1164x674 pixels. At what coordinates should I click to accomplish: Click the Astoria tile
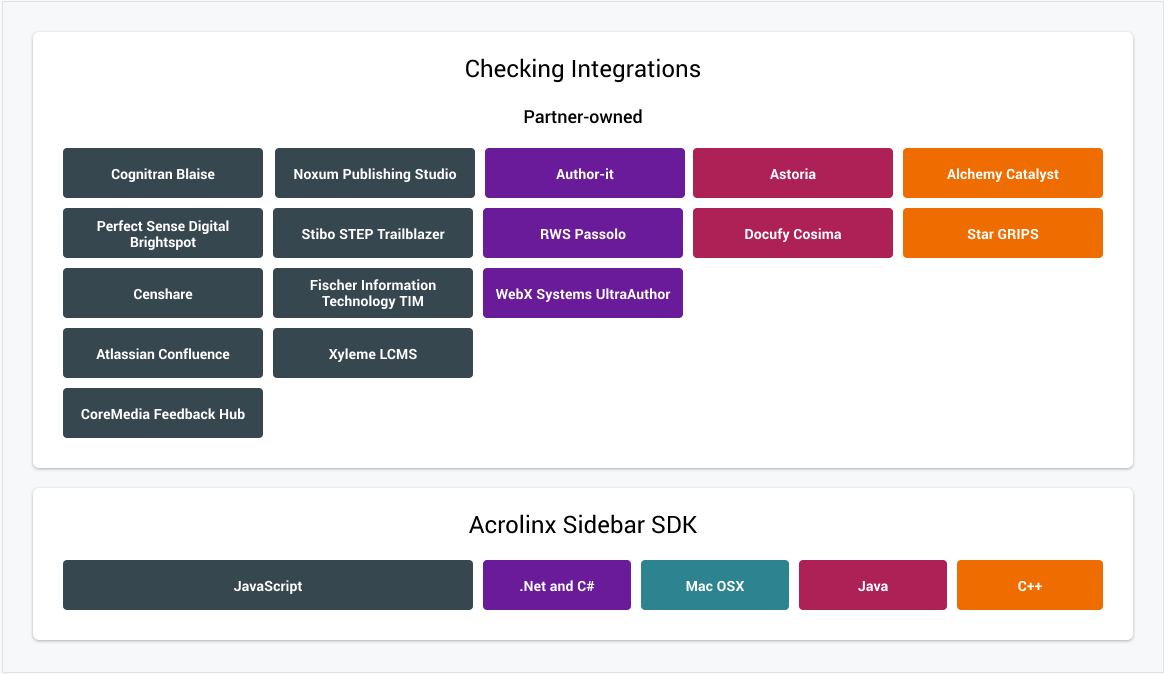793,173
